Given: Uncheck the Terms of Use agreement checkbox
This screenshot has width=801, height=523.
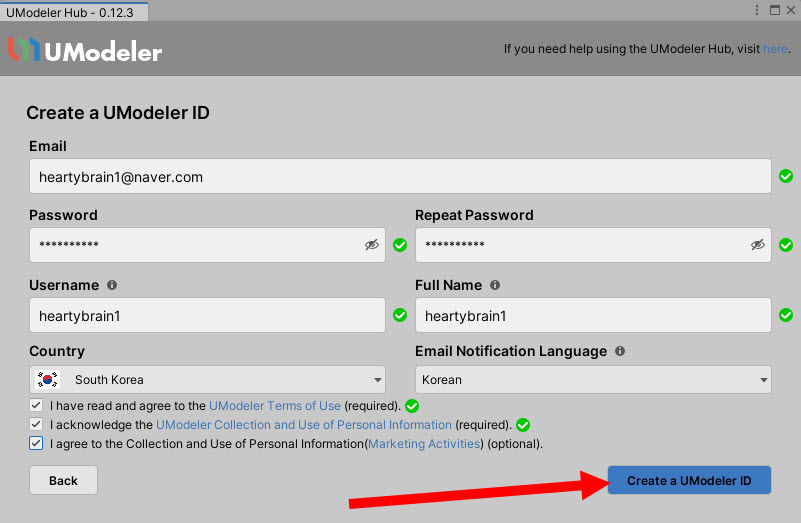Looking at the screenshot, I should (36, 406).
